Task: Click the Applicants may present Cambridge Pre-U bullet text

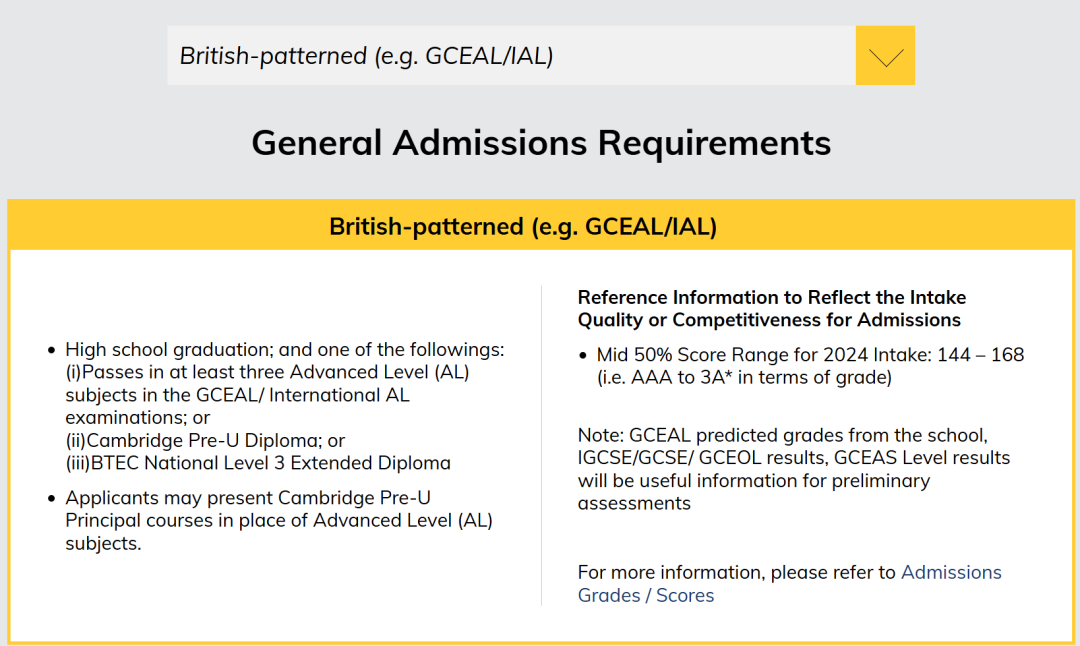Action: (279, 520)
